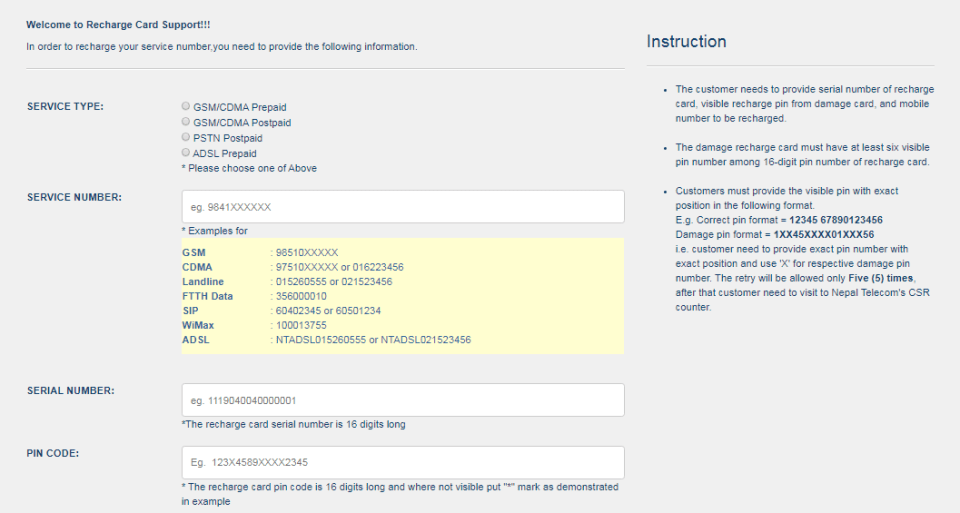The image size is (960, 513).
Task: Click the 'Instruction' heading
Action: 686,42
